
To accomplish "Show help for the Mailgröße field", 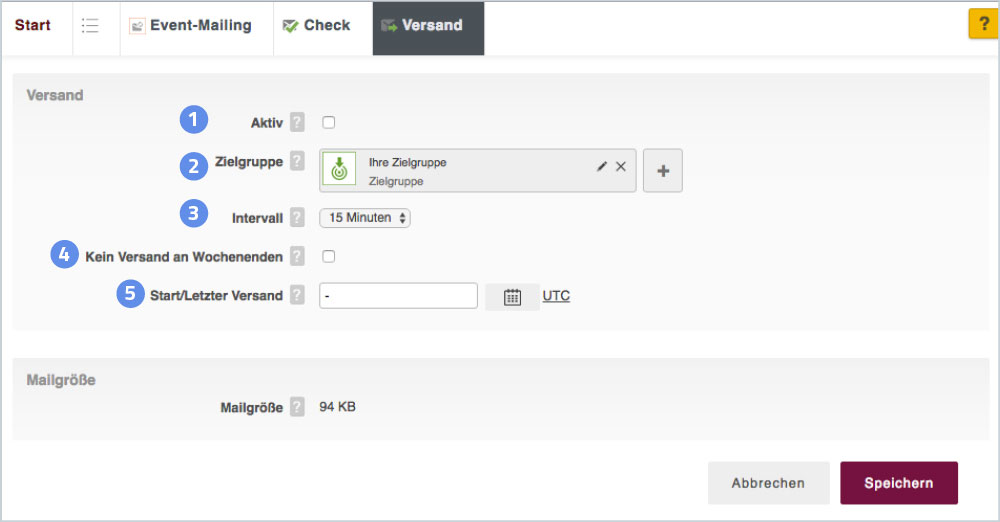I will (297, 407).
